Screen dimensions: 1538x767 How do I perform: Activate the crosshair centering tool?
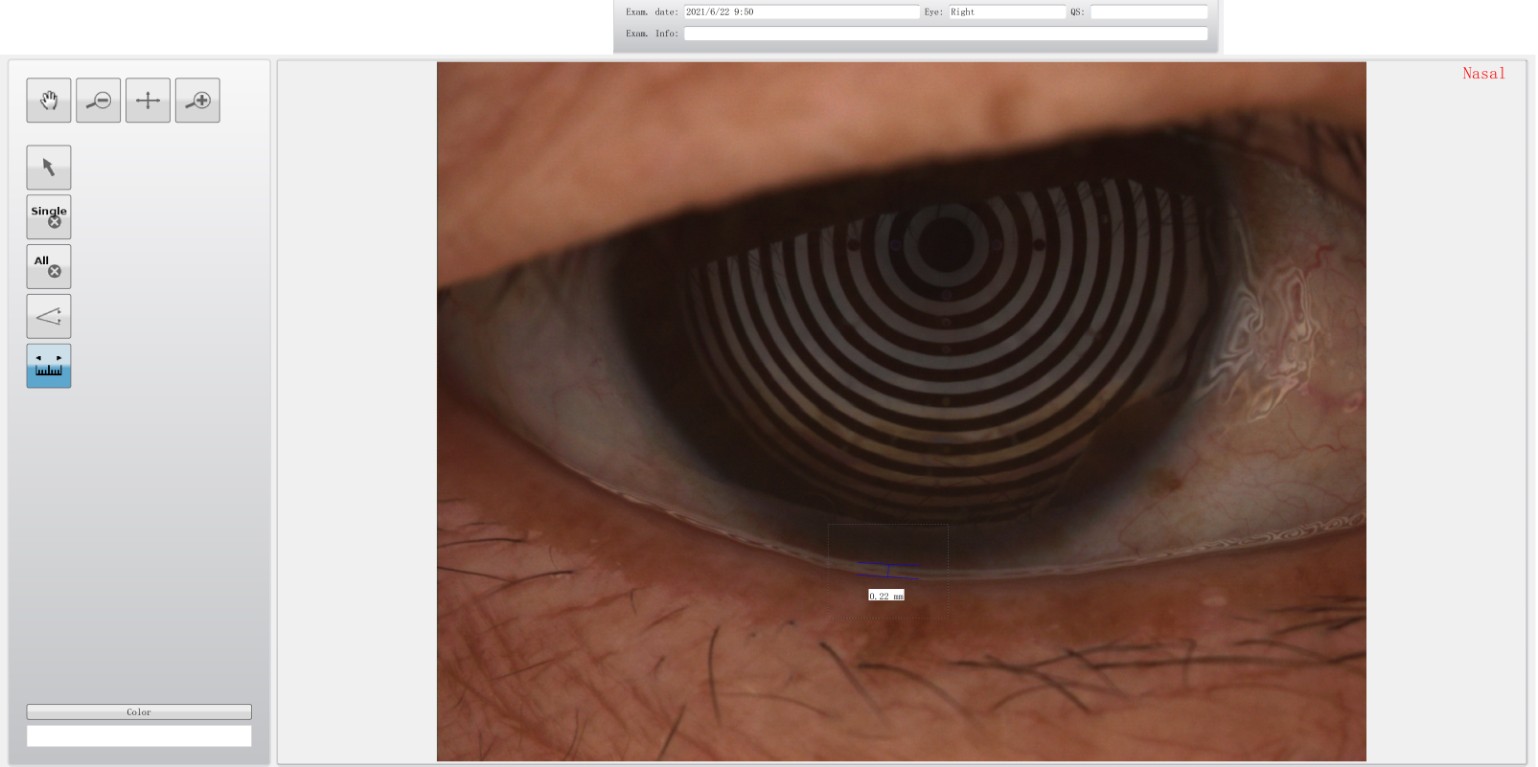(x=148, y=100)
